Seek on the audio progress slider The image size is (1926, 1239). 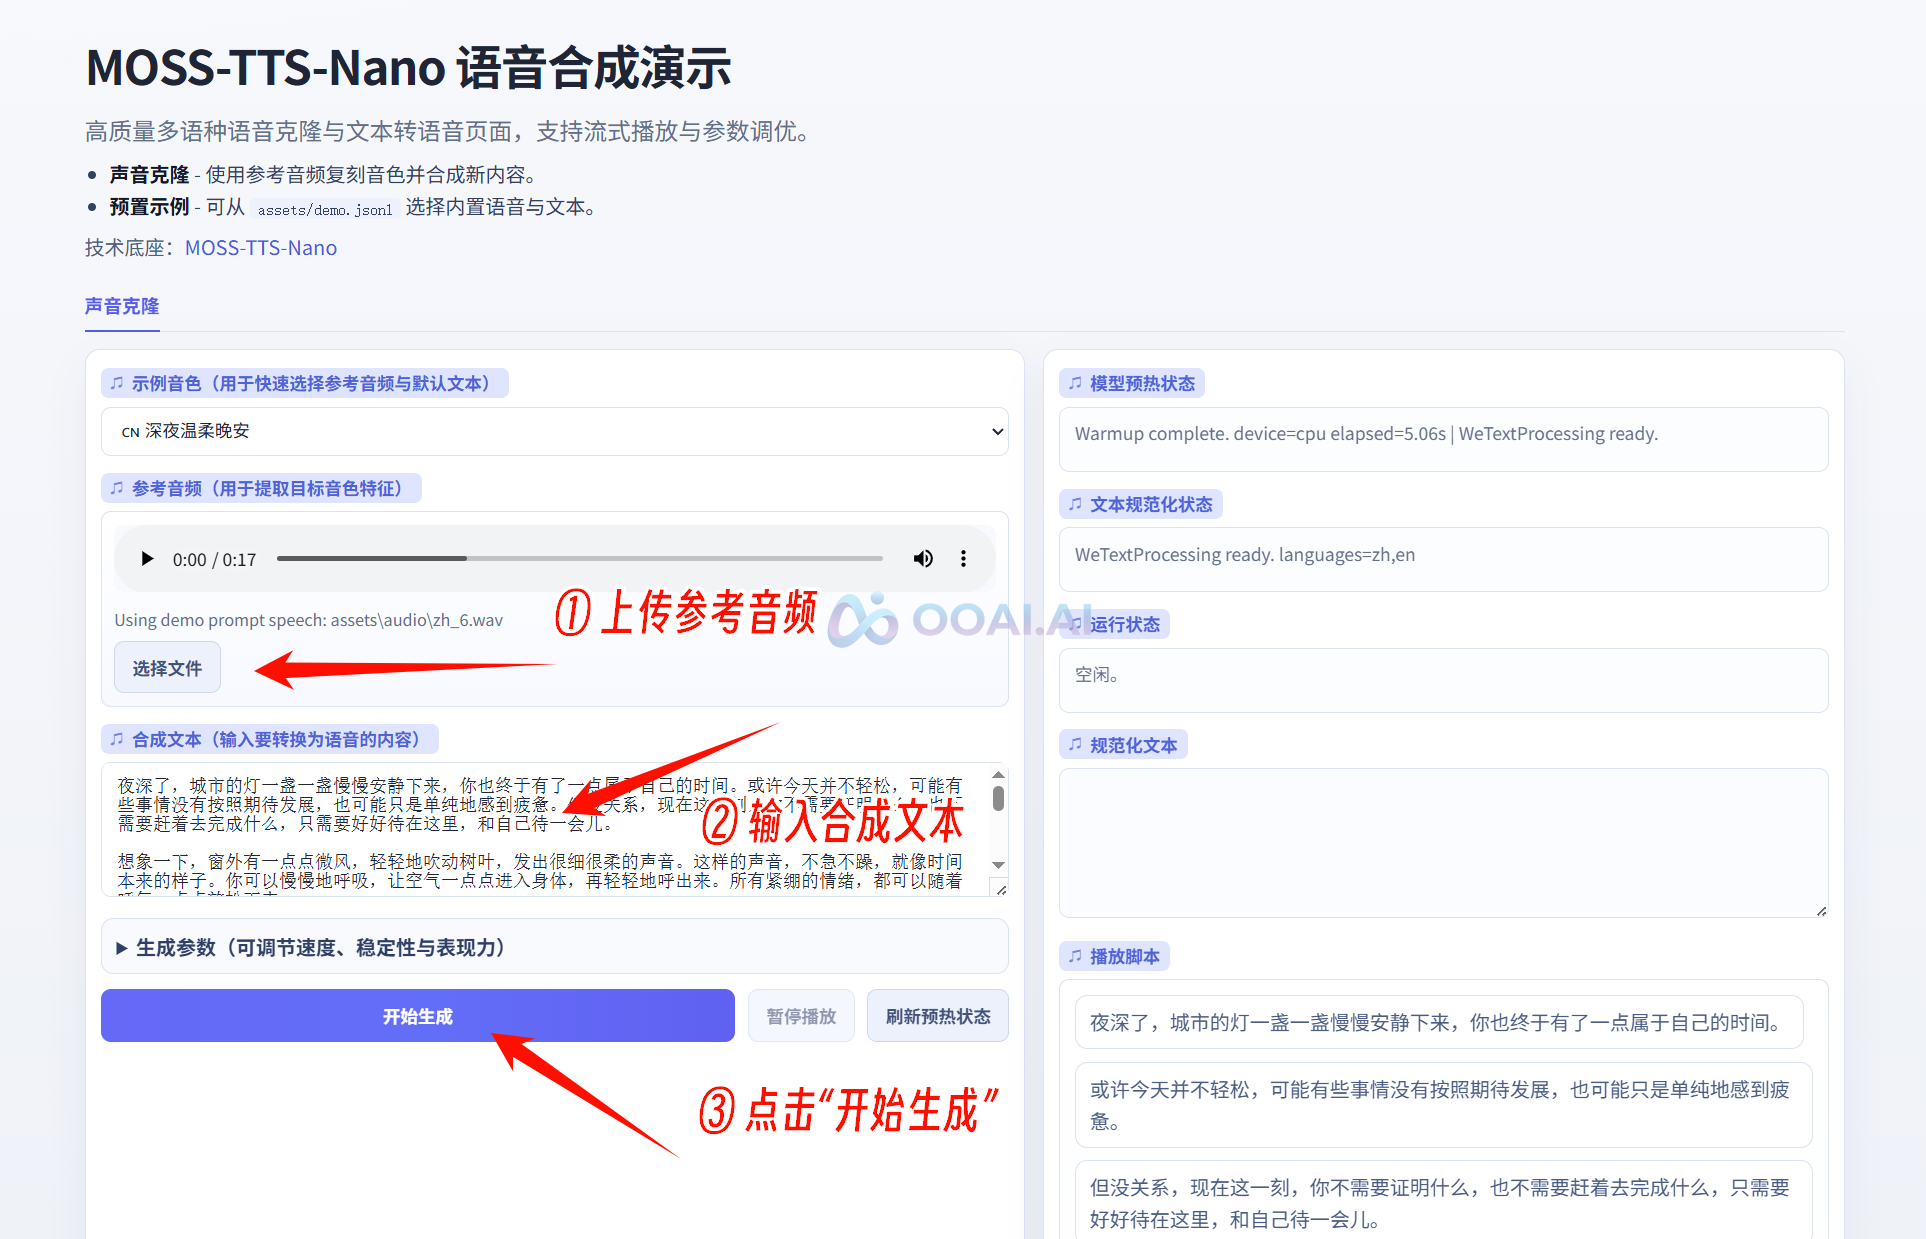(x=580, y=559)
